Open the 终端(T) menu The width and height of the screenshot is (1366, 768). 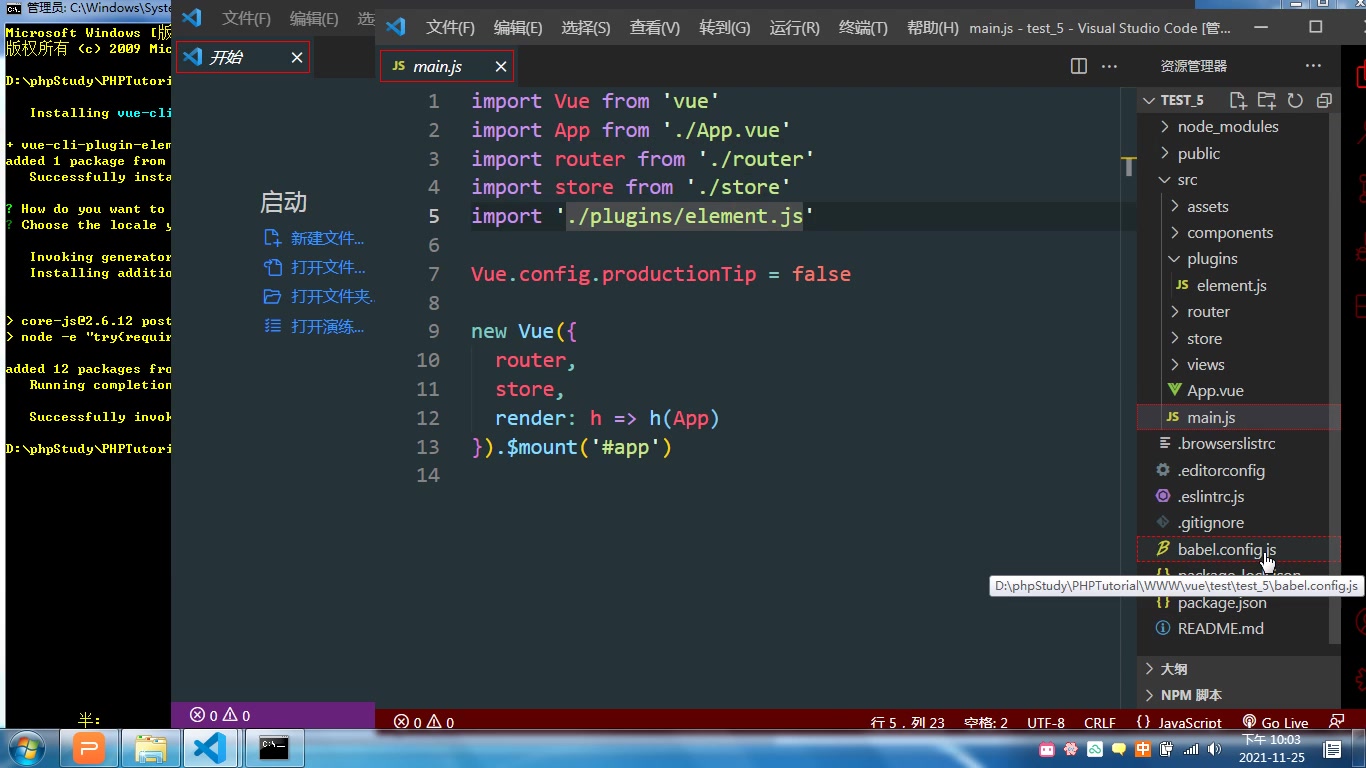tap(863, 28)
